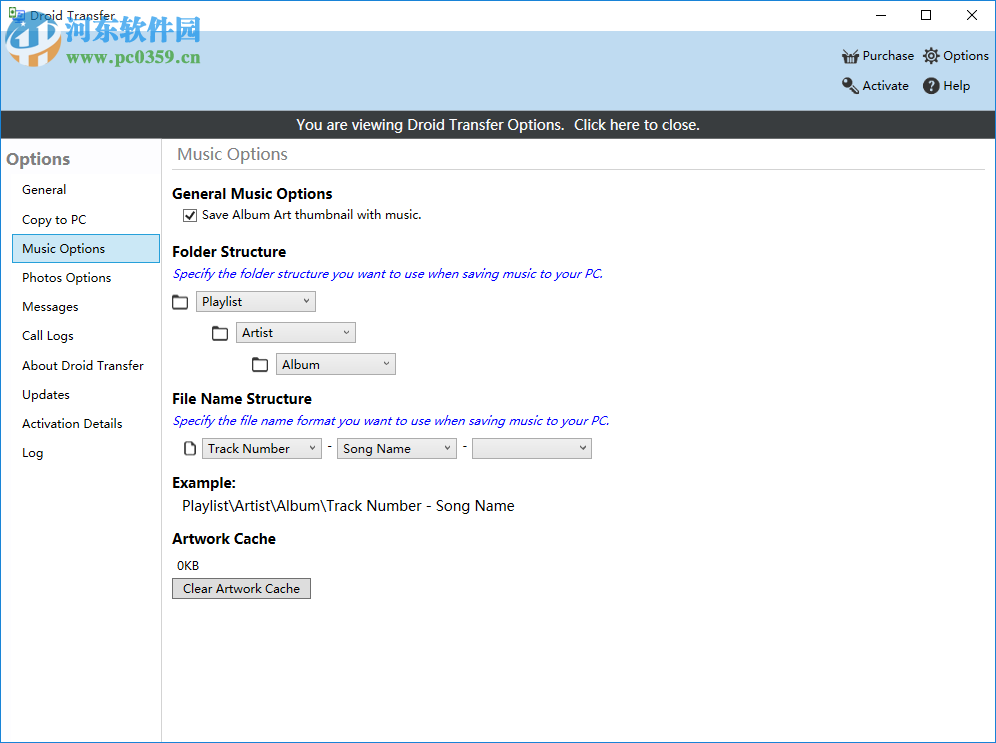The height and width of the screenshot is (743, 996).
Task: Click the Activate key icon
Action: pos(847,86)
